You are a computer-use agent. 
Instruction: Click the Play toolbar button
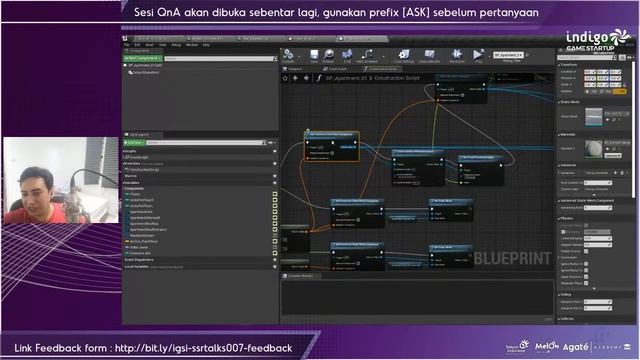tap(478, 56)
